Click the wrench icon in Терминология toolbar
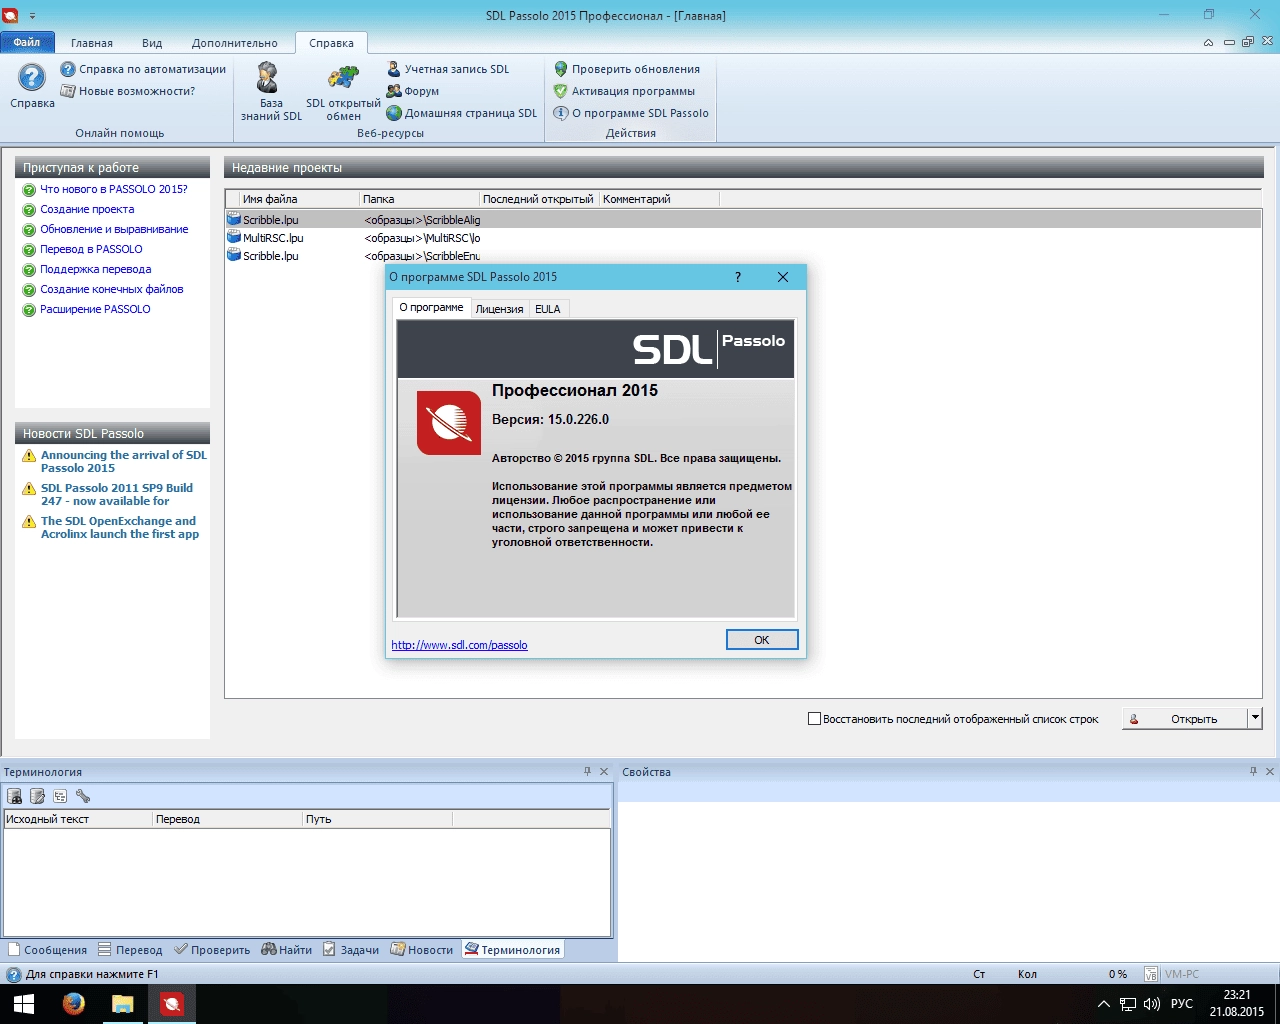This screenshot has width=1280, height=1024. tap(83, 796)
